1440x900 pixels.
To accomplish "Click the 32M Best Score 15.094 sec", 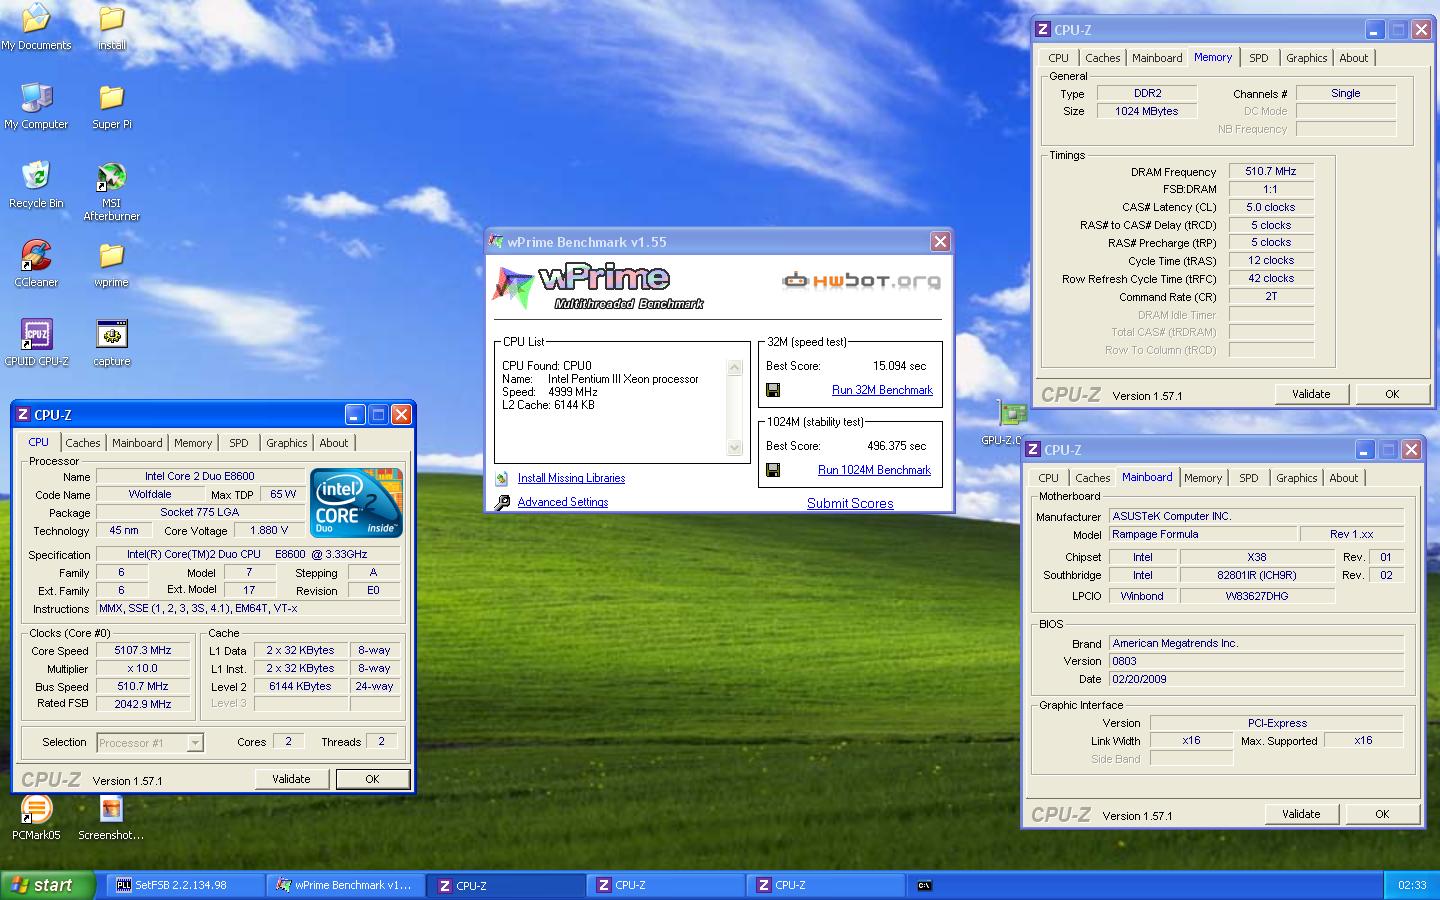I will [x=899, y=366].
